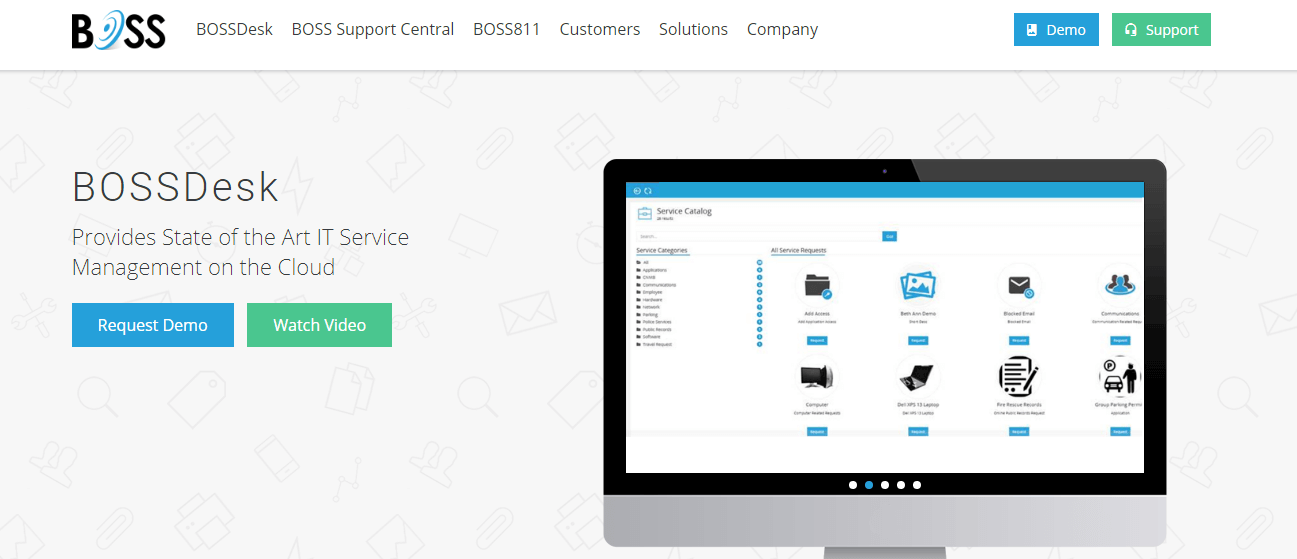Open the Customers navigation menu

(x=599, y=30)
